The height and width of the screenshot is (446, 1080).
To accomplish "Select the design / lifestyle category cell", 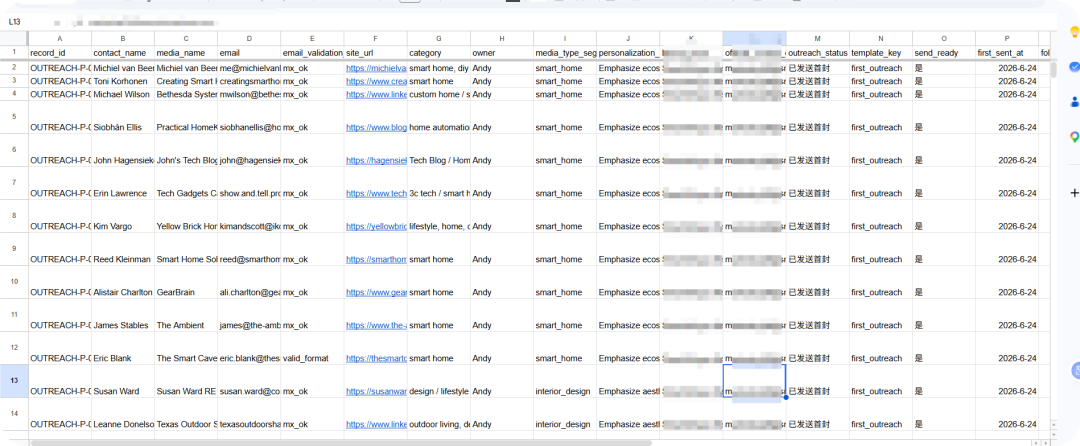I will click(x=439, y=382).
